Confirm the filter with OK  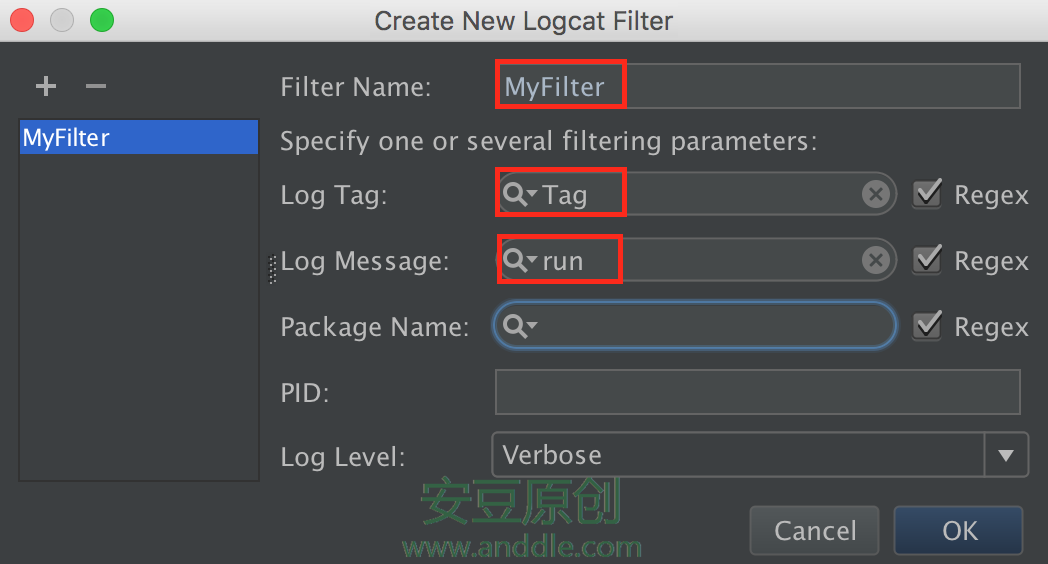click(x=958, y=530)
